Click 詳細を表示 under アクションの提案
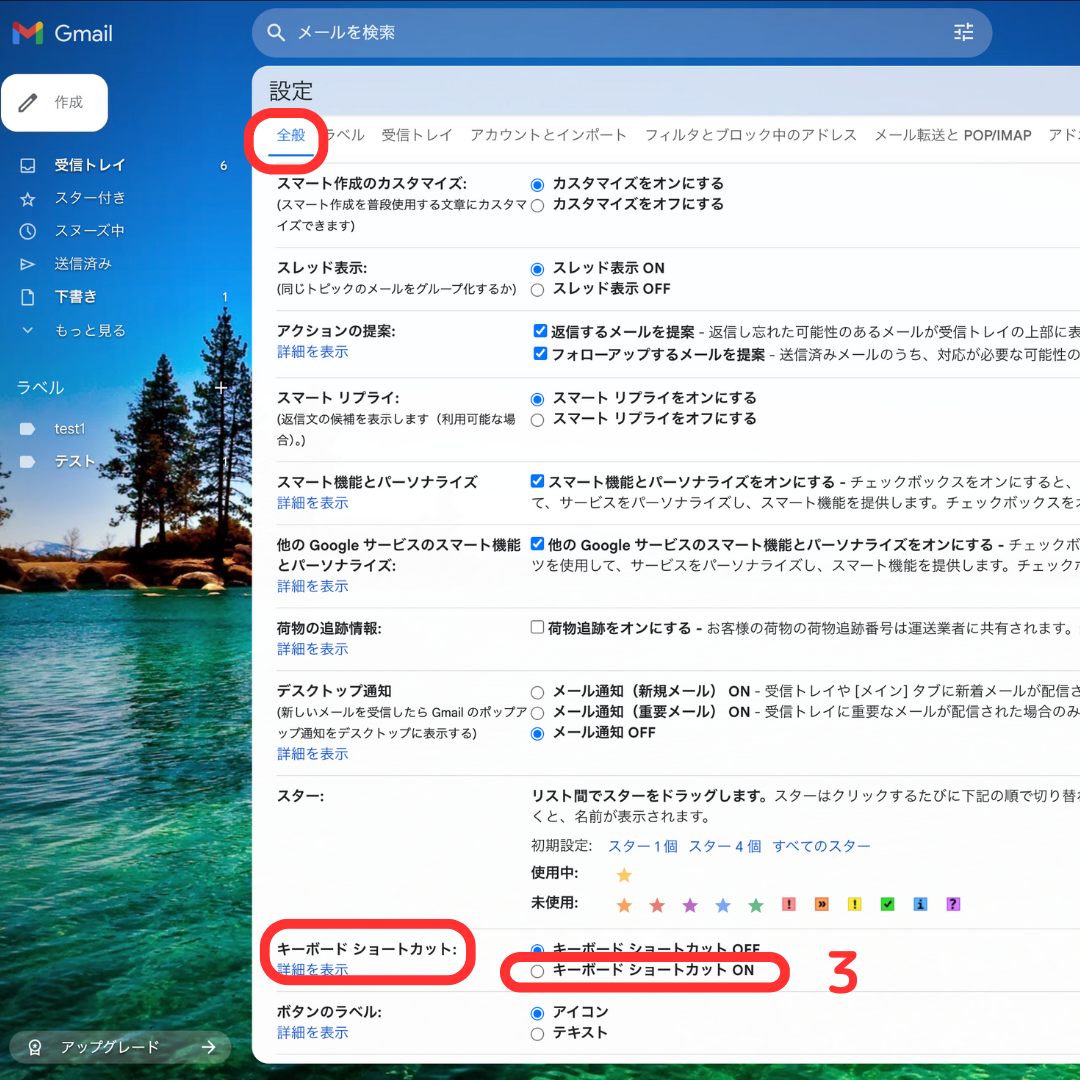The height and width of the screenshot is (1080, 1080). tap(313, 352)
